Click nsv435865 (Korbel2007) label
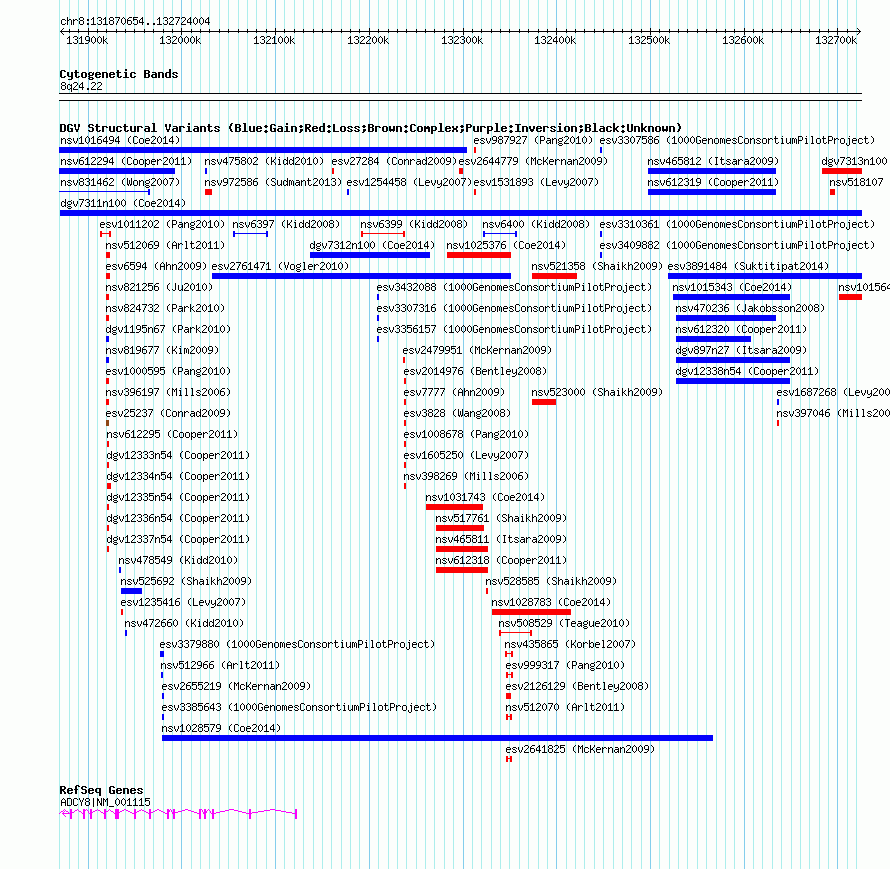890x869 pixels. (570, 644)
